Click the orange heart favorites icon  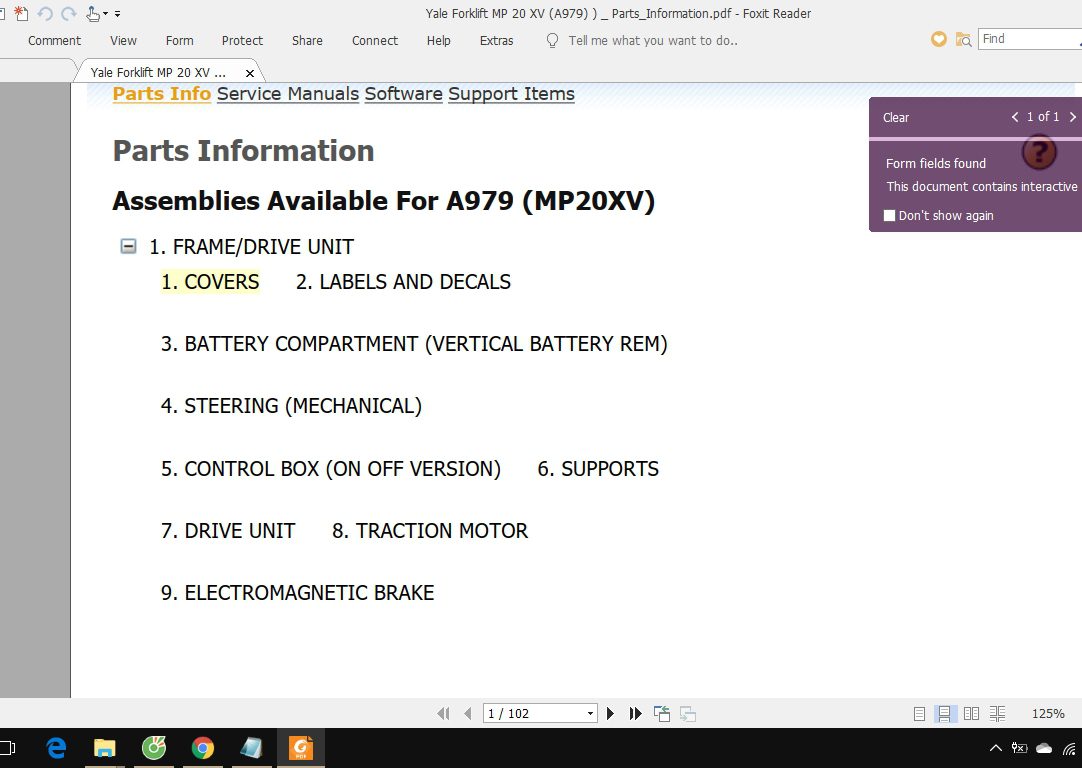(x=938, y=39)
